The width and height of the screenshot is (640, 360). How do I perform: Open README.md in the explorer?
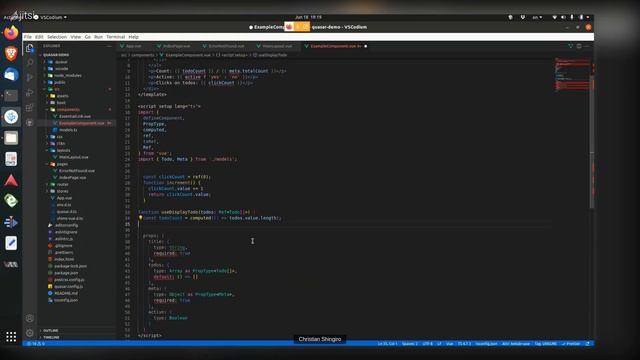[x=66, y=293]
